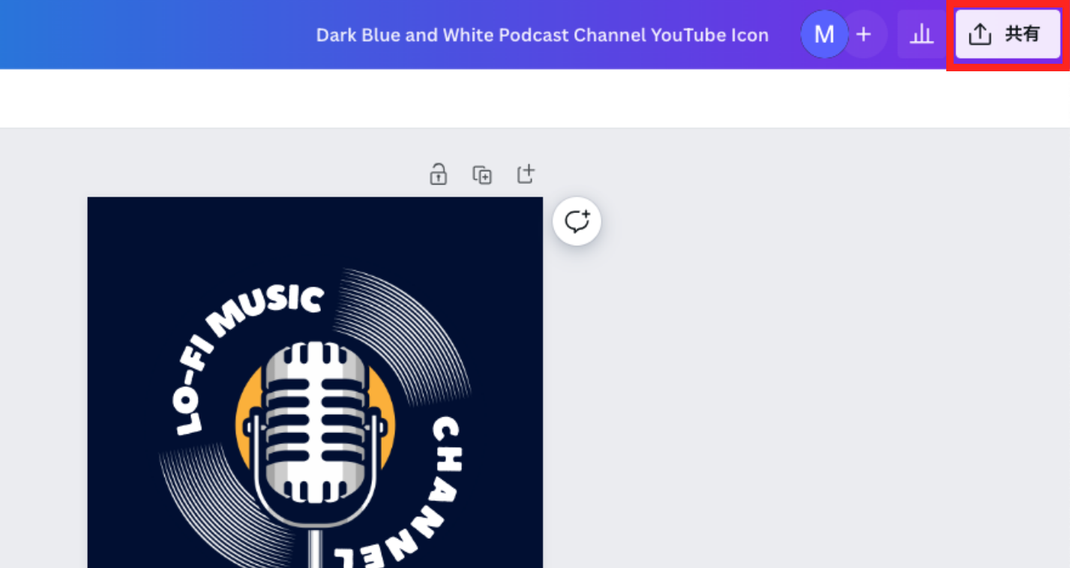
Task: Duplicate the page with the copy icon
Action: (482, 175)
